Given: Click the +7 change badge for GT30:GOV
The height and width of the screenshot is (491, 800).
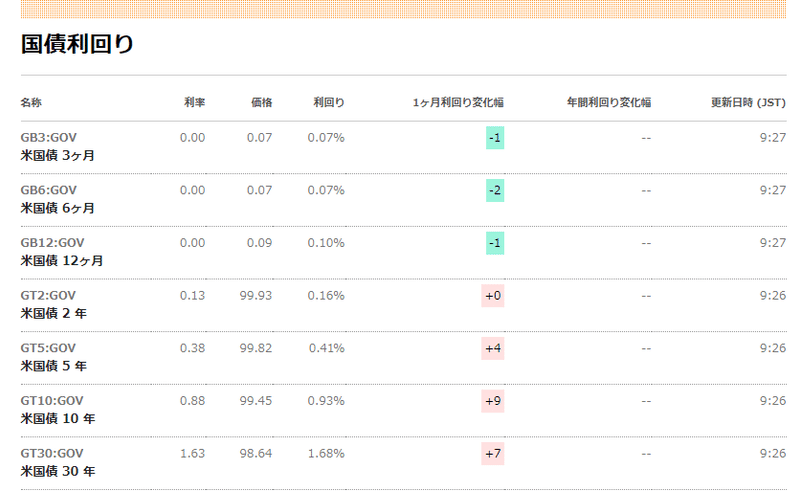Looking at the screenshot, I should click(x=493, y=453).
